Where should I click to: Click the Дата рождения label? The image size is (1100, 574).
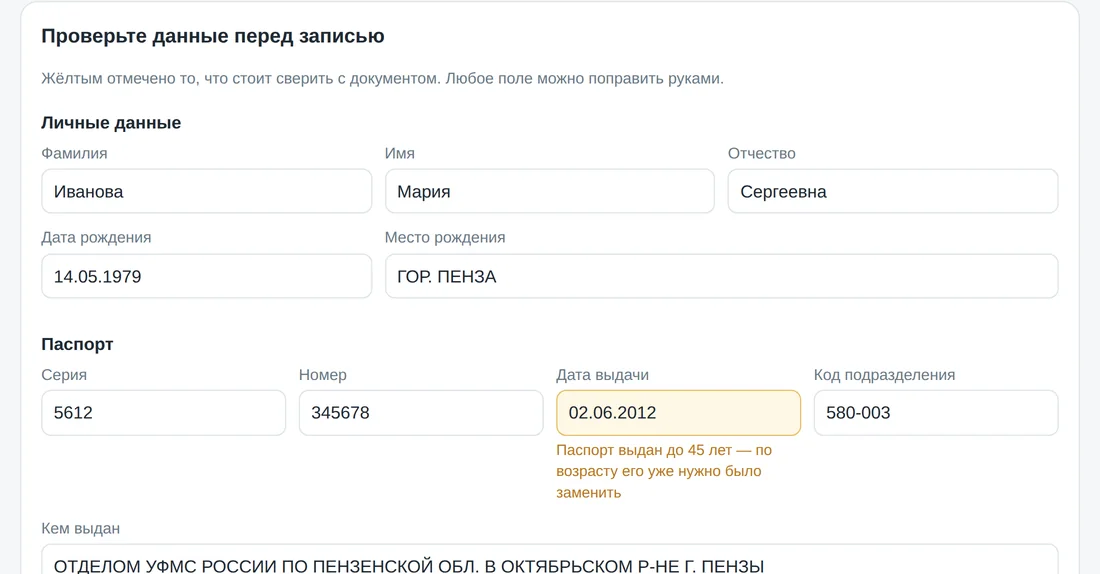pos(96,238)
